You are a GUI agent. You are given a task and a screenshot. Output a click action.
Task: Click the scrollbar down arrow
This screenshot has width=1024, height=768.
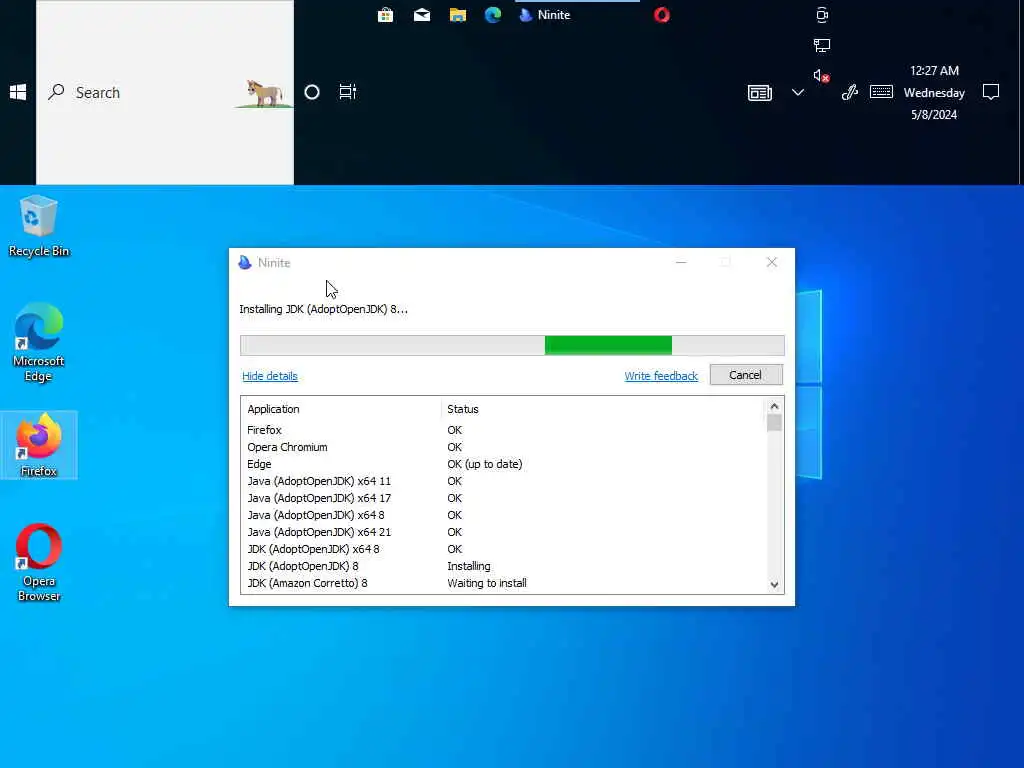tap(774, 584)
